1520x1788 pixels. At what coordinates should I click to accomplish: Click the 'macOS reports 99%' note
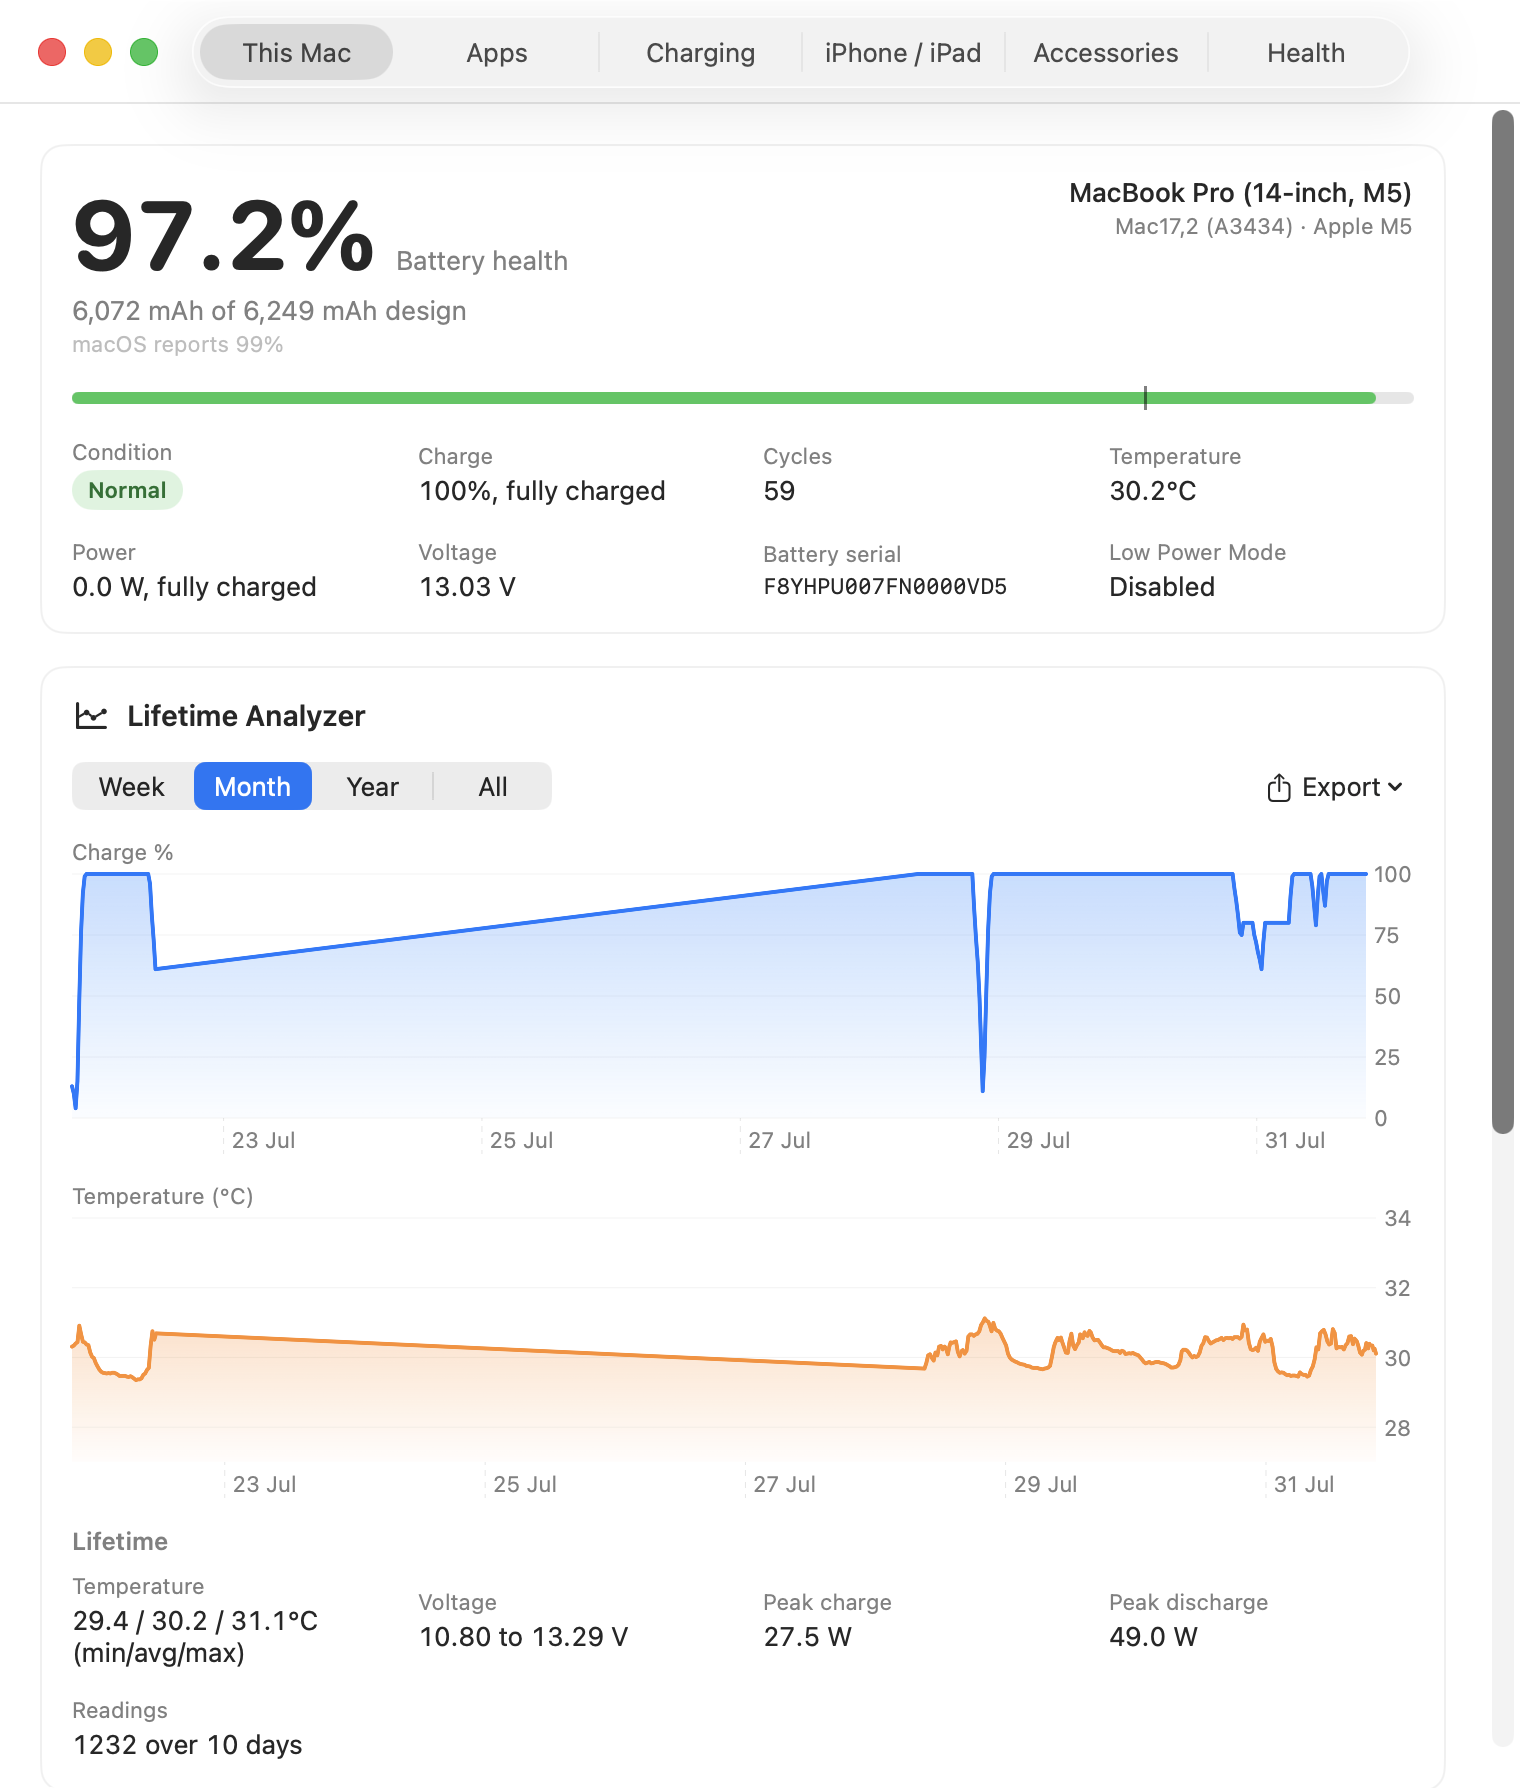pyautogui.click(x=178, y=345)
